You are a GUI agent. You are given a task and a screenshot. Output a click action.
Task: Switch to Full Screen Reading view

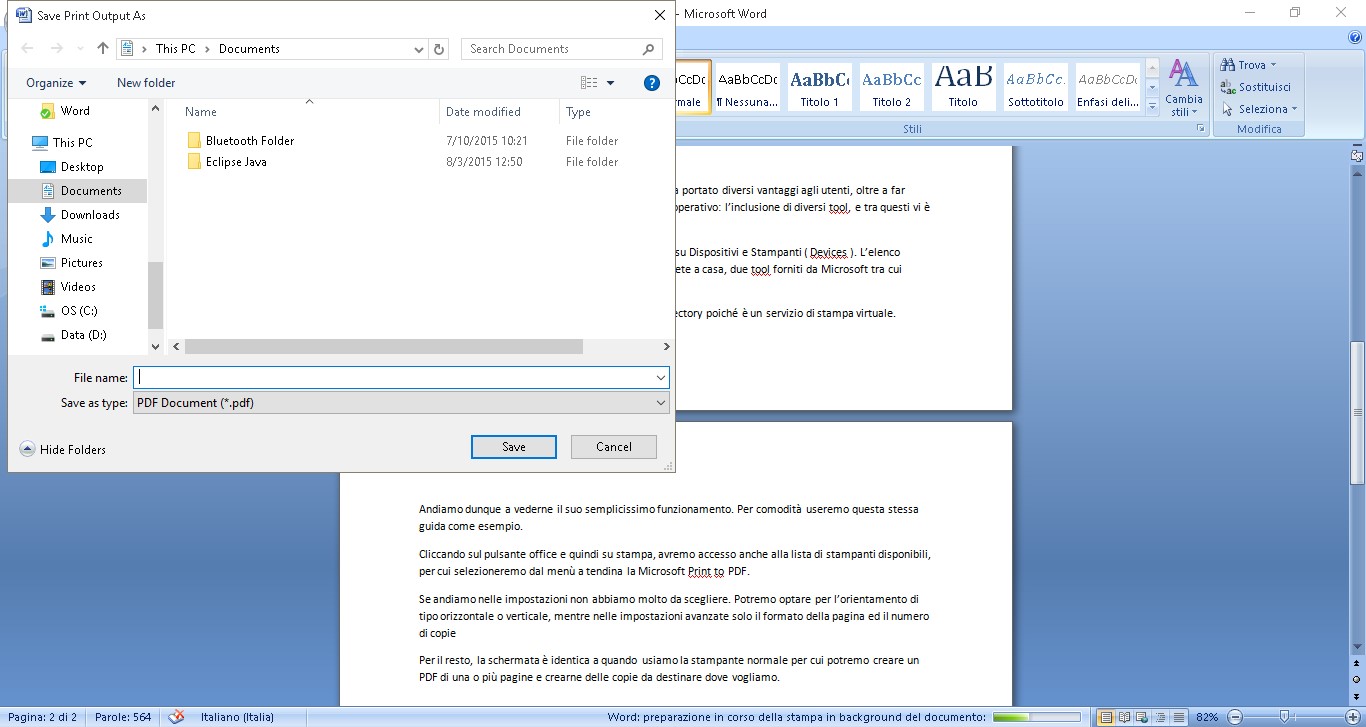click(x=1123, y=717)
